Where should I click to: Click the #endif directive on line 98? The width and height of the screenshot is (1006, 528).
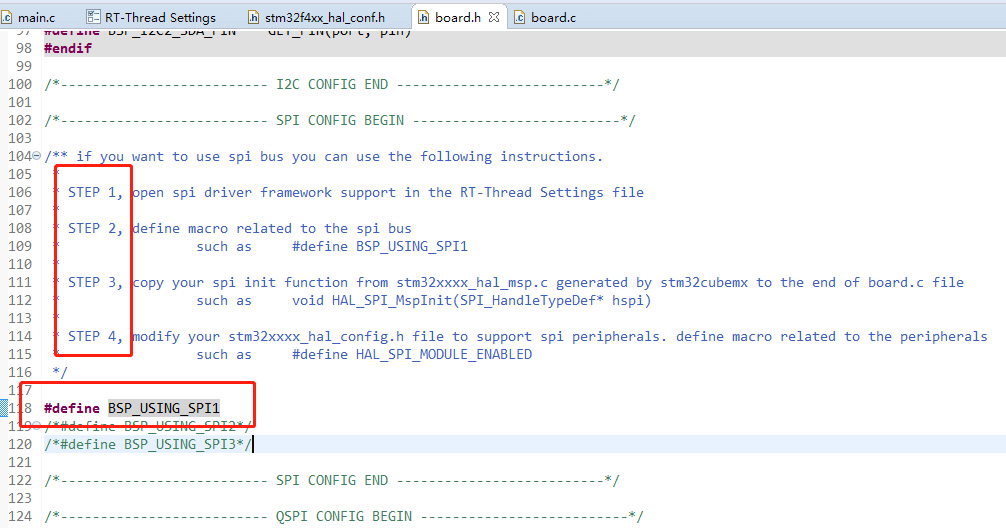tap(68, 48)
